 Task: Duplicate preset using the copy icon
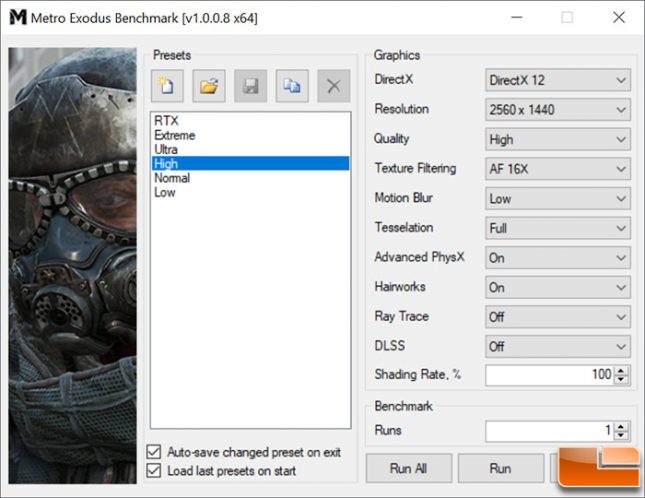[292, 86]
